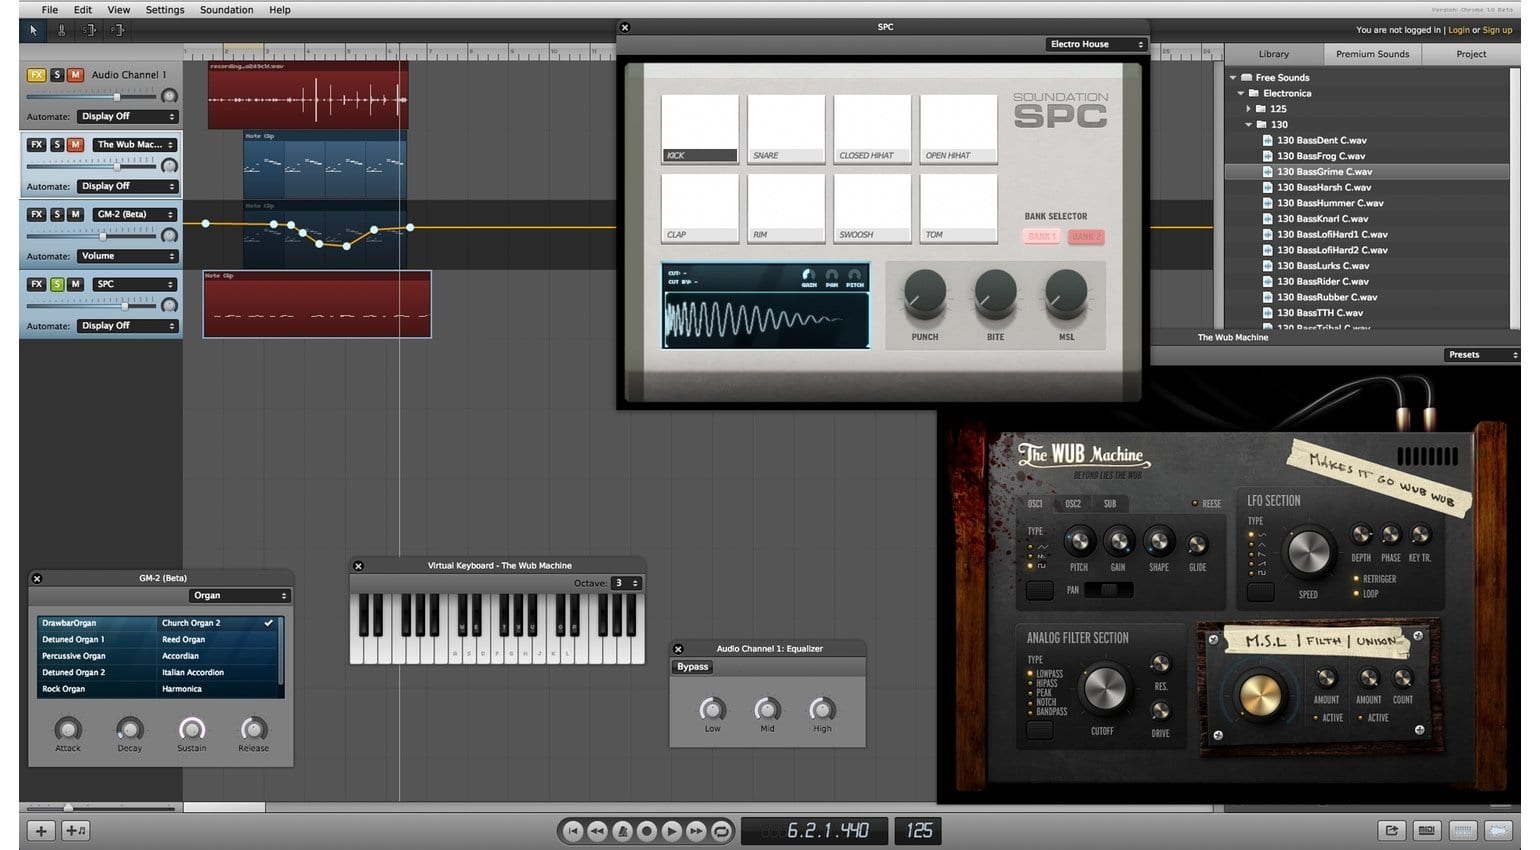Open the Edit menu
The height and width of the screenshot is (850, 1540).
pyautogui.click(x=83, y=10)
